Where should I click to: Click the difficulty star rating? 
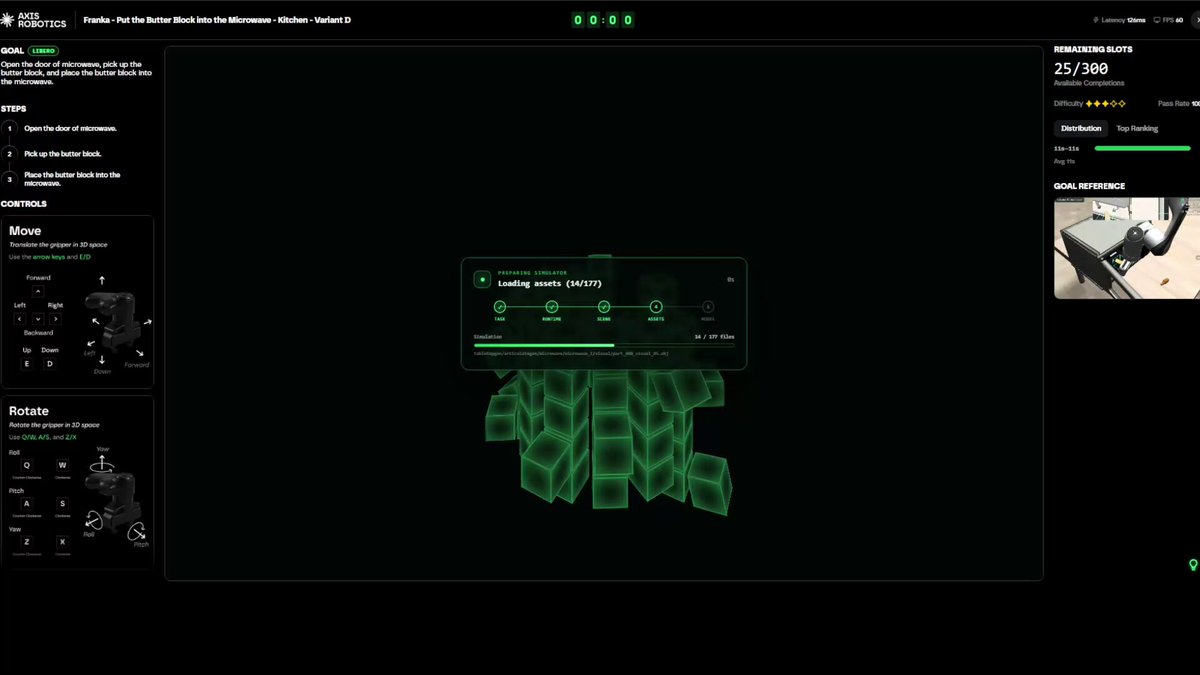coord(1106,104)
